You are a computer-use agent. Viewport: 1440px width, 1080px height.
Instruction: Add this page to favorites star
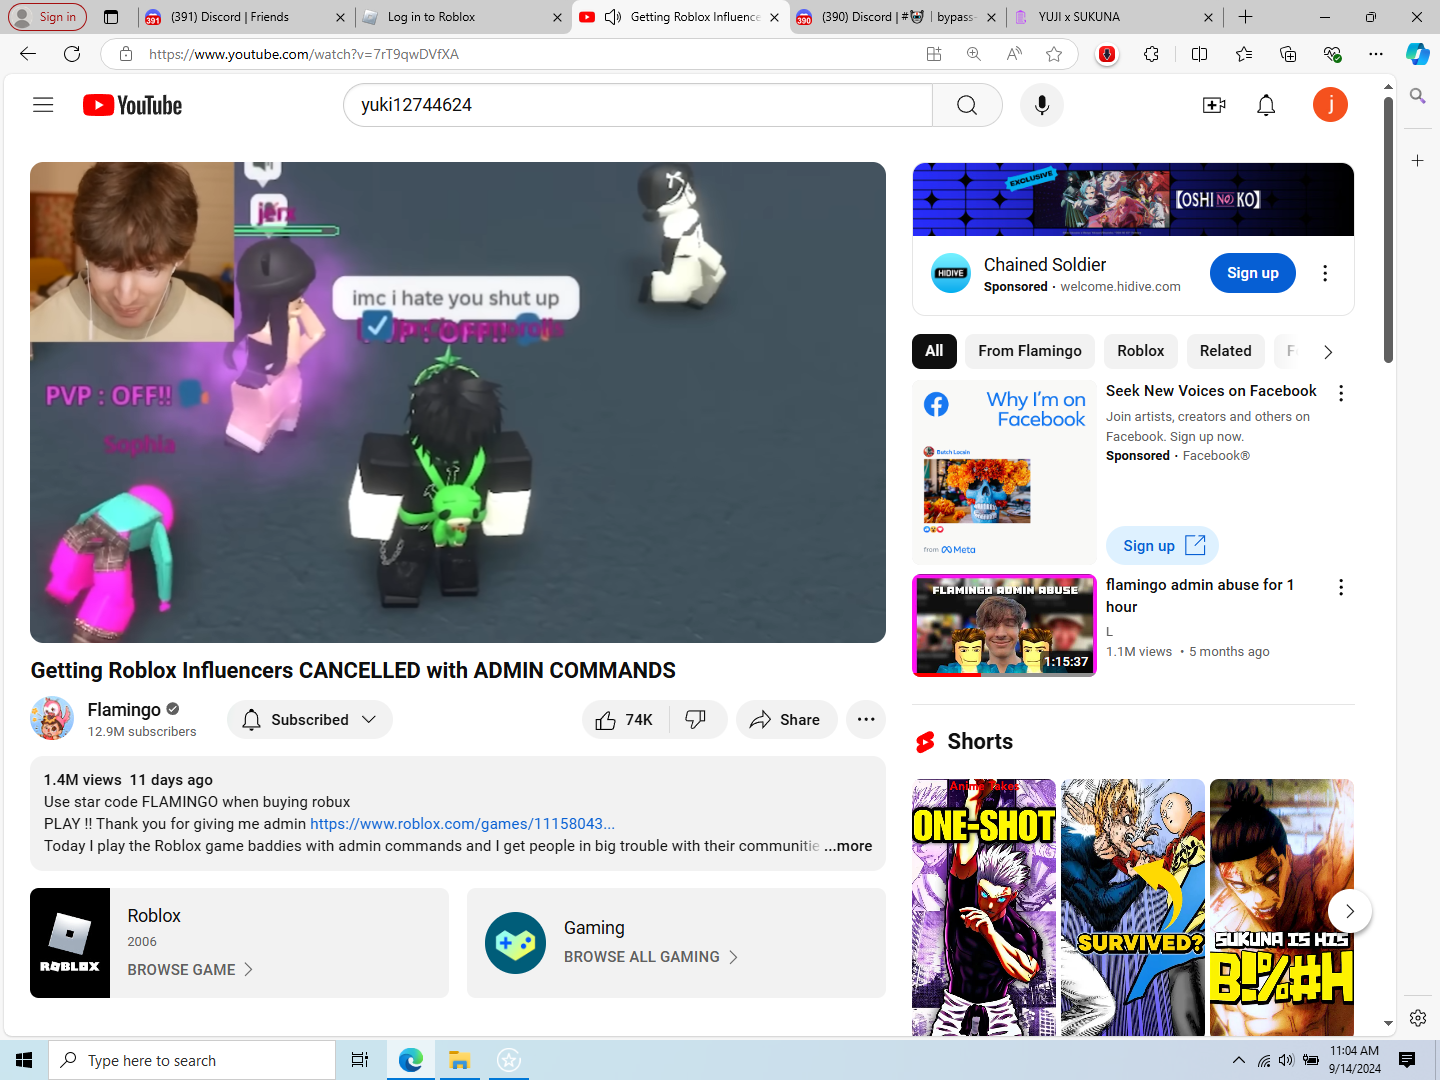coord(1054,54)
